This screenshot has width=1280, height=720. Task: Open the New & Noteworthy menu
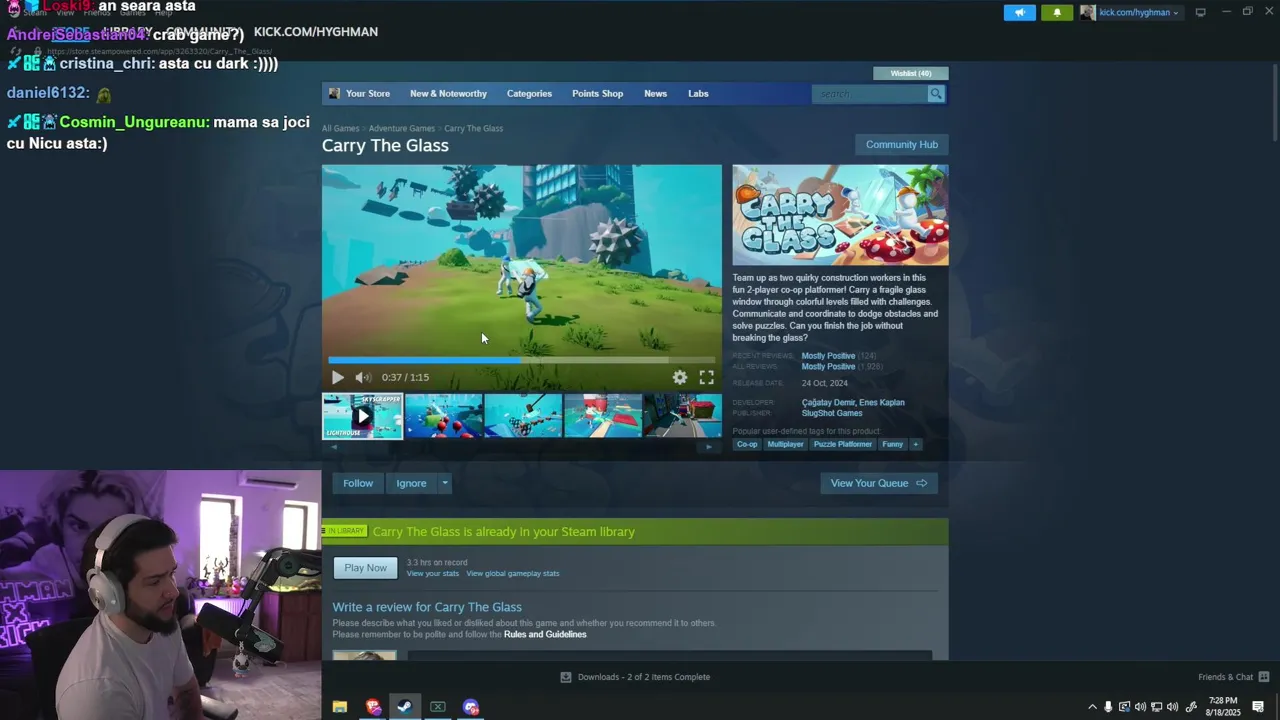(x=448, y=93)
